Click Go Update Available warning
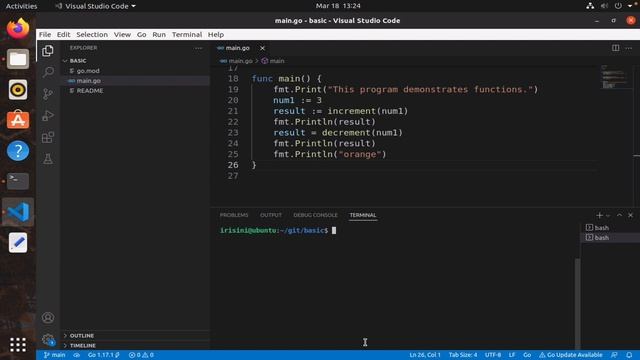This screenshot has width=640, height=360. [571, 355]
